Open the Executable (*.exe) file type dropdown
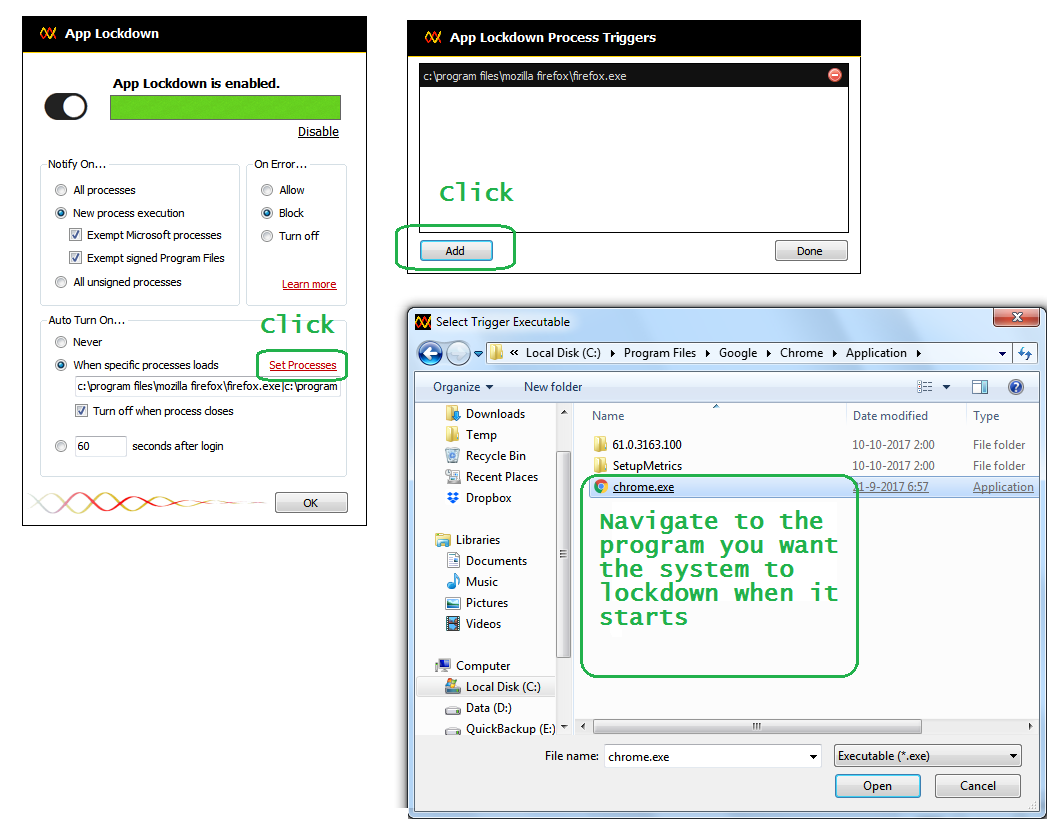Image resolution: width=1053 pixels, height=837 pixels. point(927,756)
